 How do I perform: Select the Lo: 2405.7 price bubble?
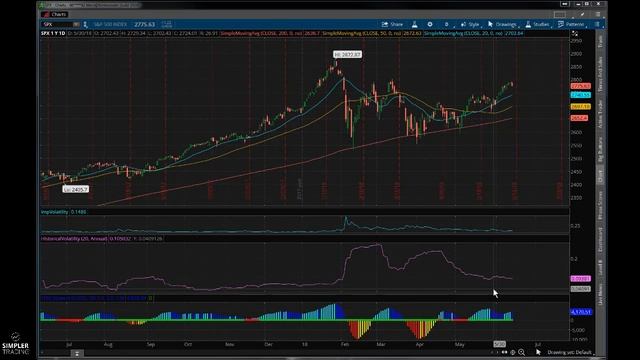click(x=76, y=189)
